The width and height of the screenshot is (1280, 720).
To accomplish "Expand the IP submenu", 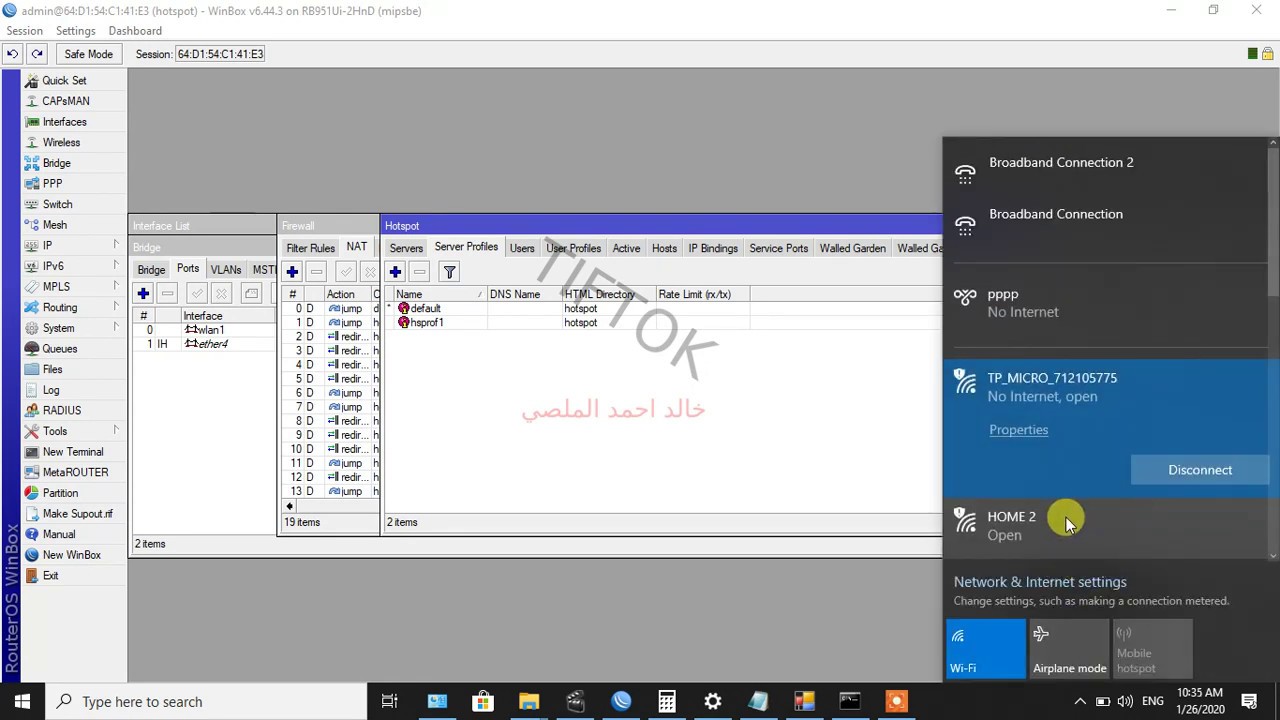I will [x=70, y=245].
